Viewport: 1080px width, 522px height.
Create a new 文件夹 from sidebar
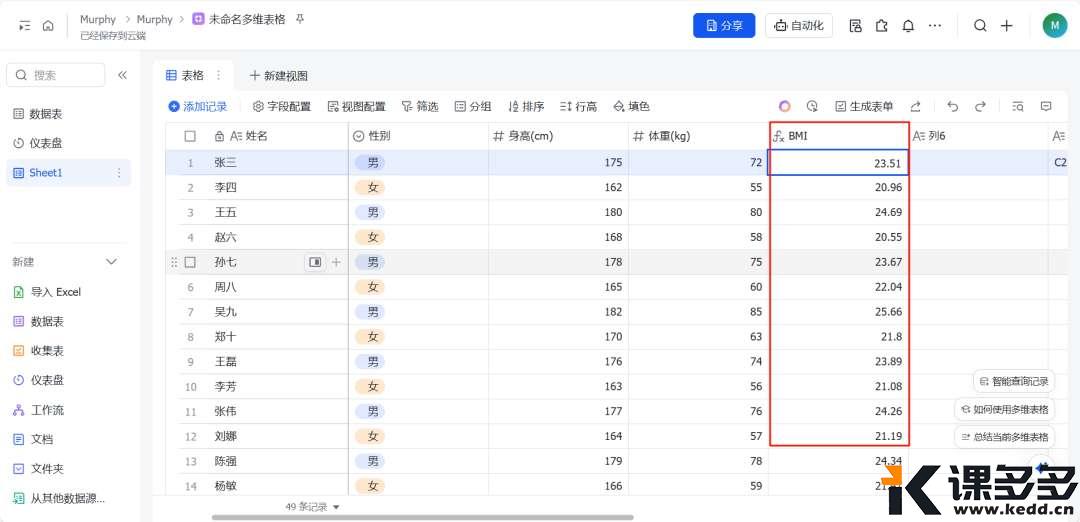39,468
